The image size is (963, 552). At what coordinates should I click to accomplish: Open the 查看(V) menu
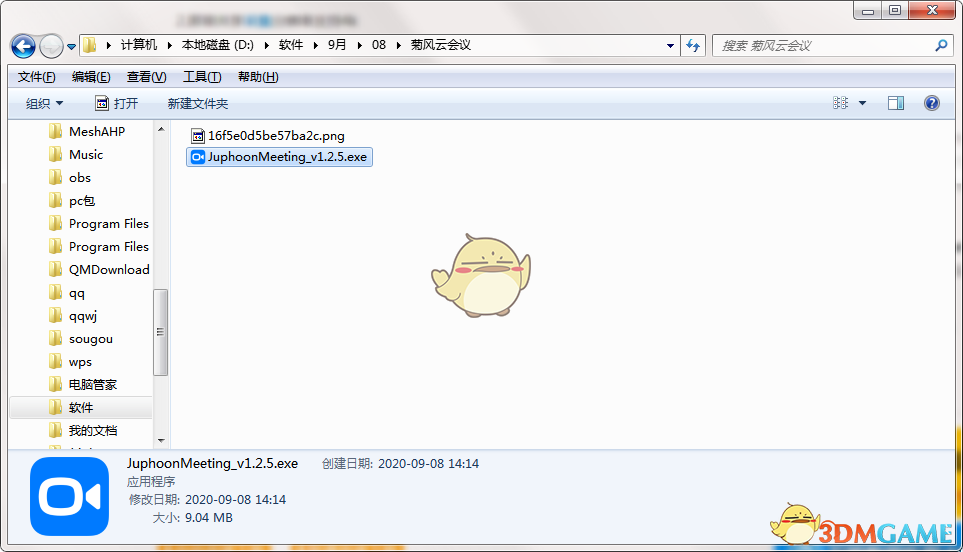click(146, 77)
